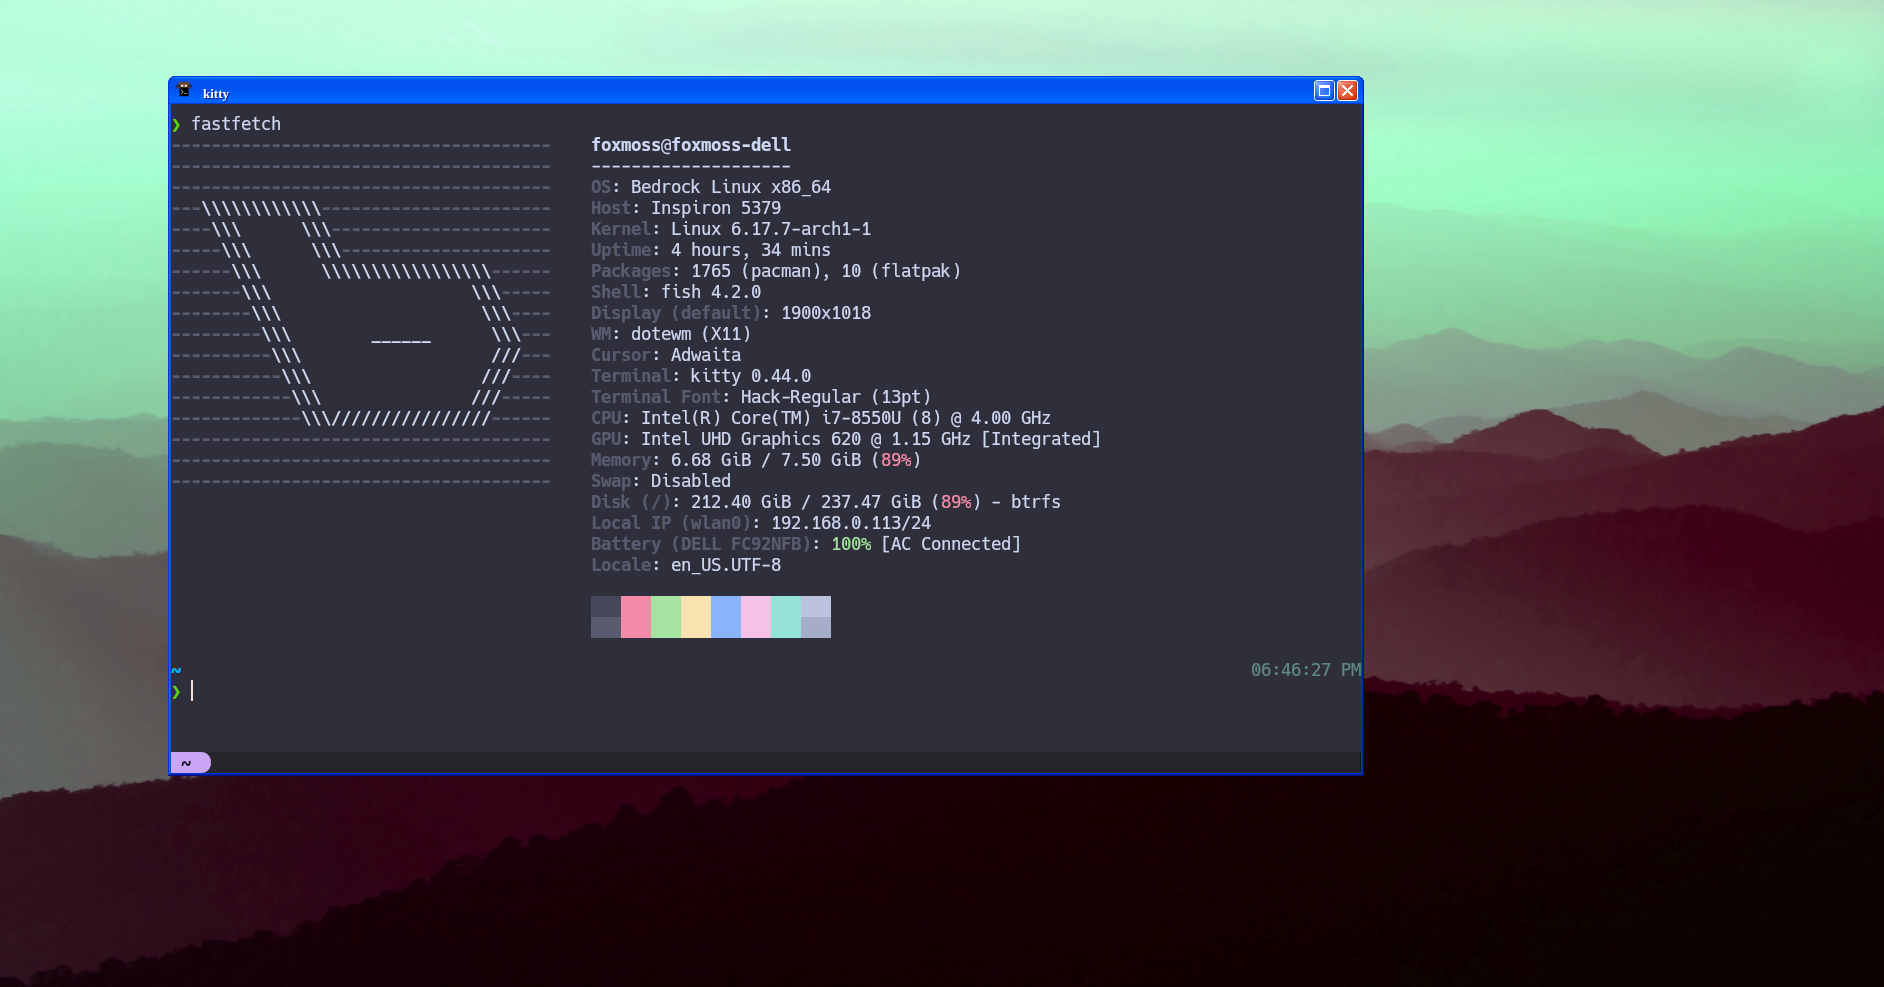Maximize the kitty terminal window
The height and width of the screenshot is (987, 1884).
coord(1324,91)
